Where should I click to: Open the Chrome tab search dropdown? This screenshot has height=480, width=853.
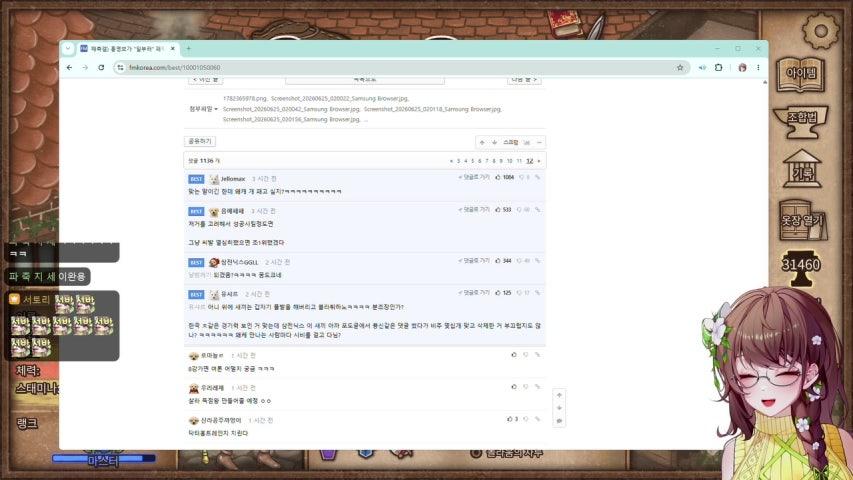pyautogui.click(x=68, y=48)
